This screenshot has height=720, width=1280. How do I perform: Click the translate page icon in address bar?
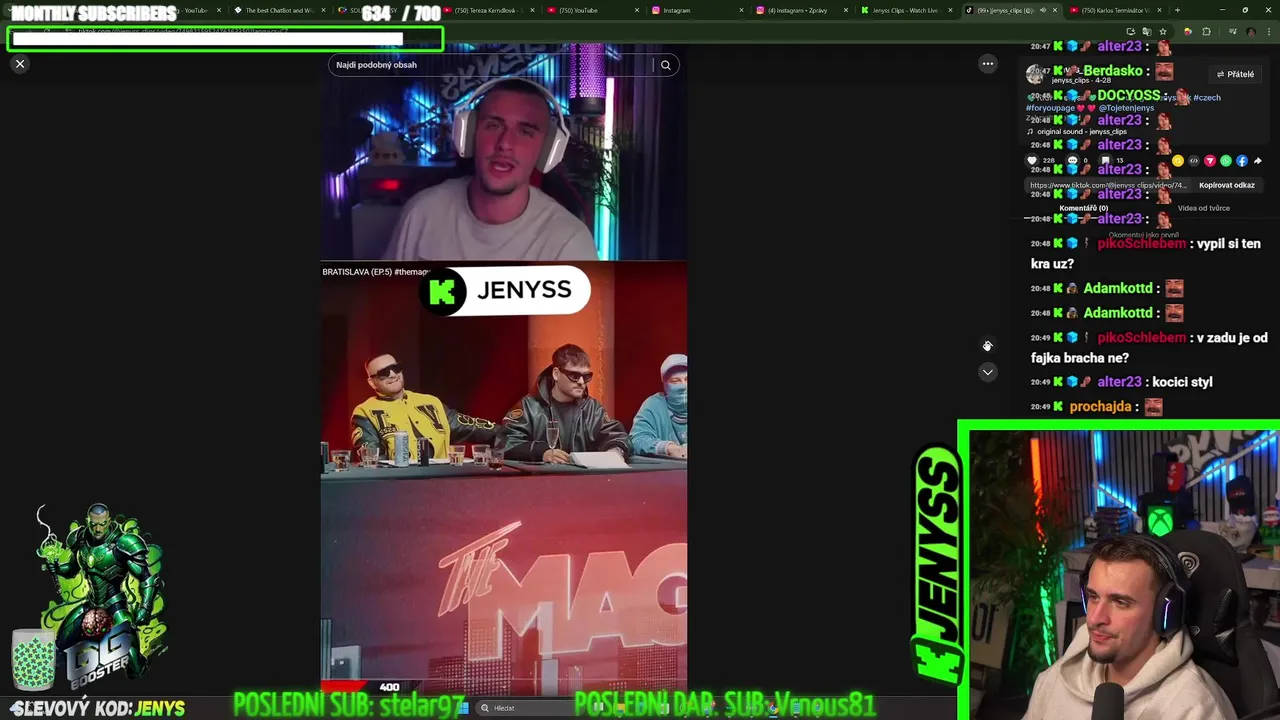click(1147, 32)
